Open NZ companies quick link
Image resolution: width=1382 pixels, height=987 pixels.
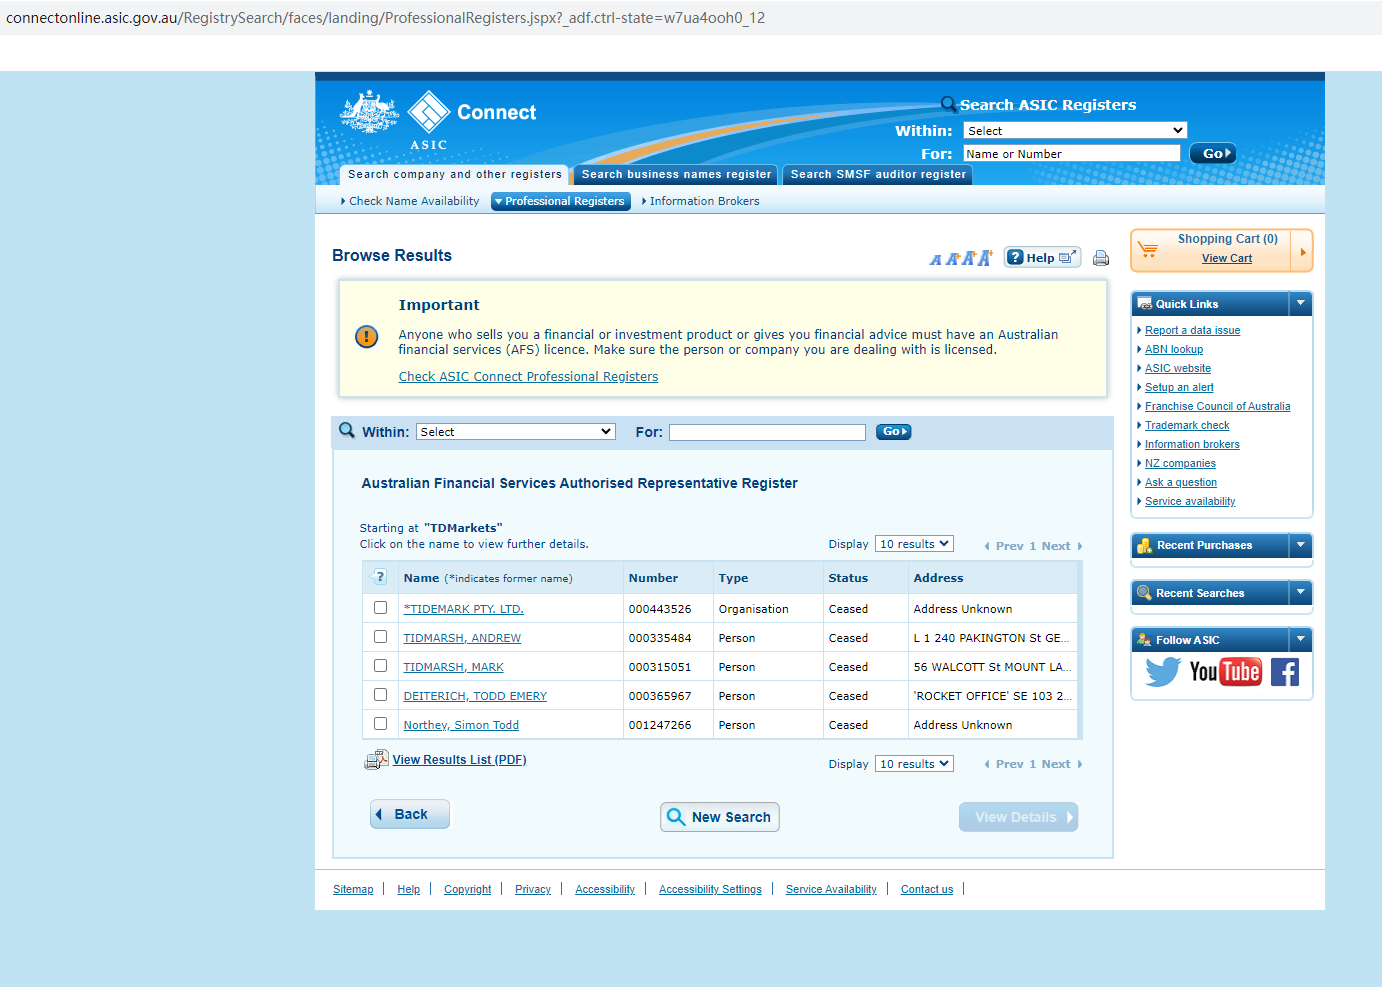1180,463
